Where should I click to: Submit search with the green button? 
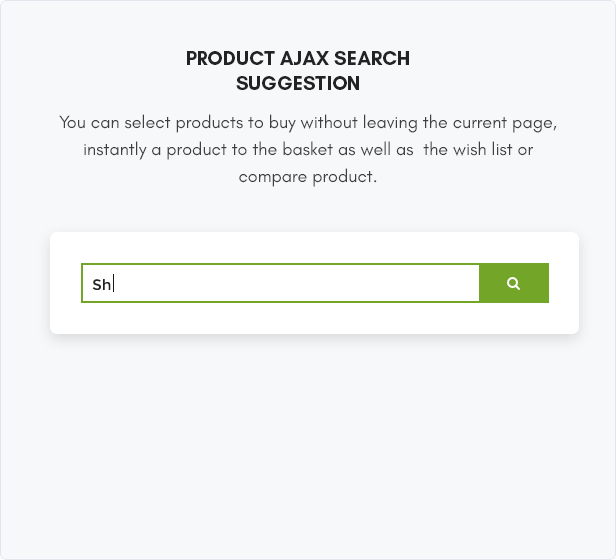tap(514, 283)
